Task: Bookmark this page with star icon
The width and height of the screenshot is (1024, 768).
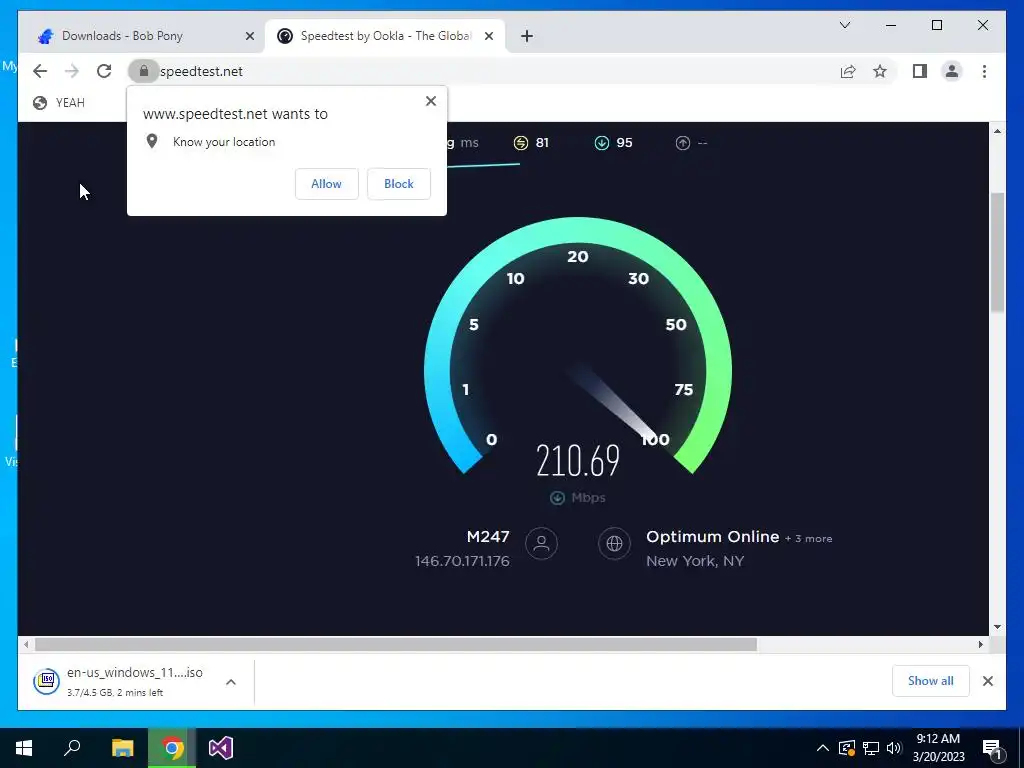Action: click(880, 71)
